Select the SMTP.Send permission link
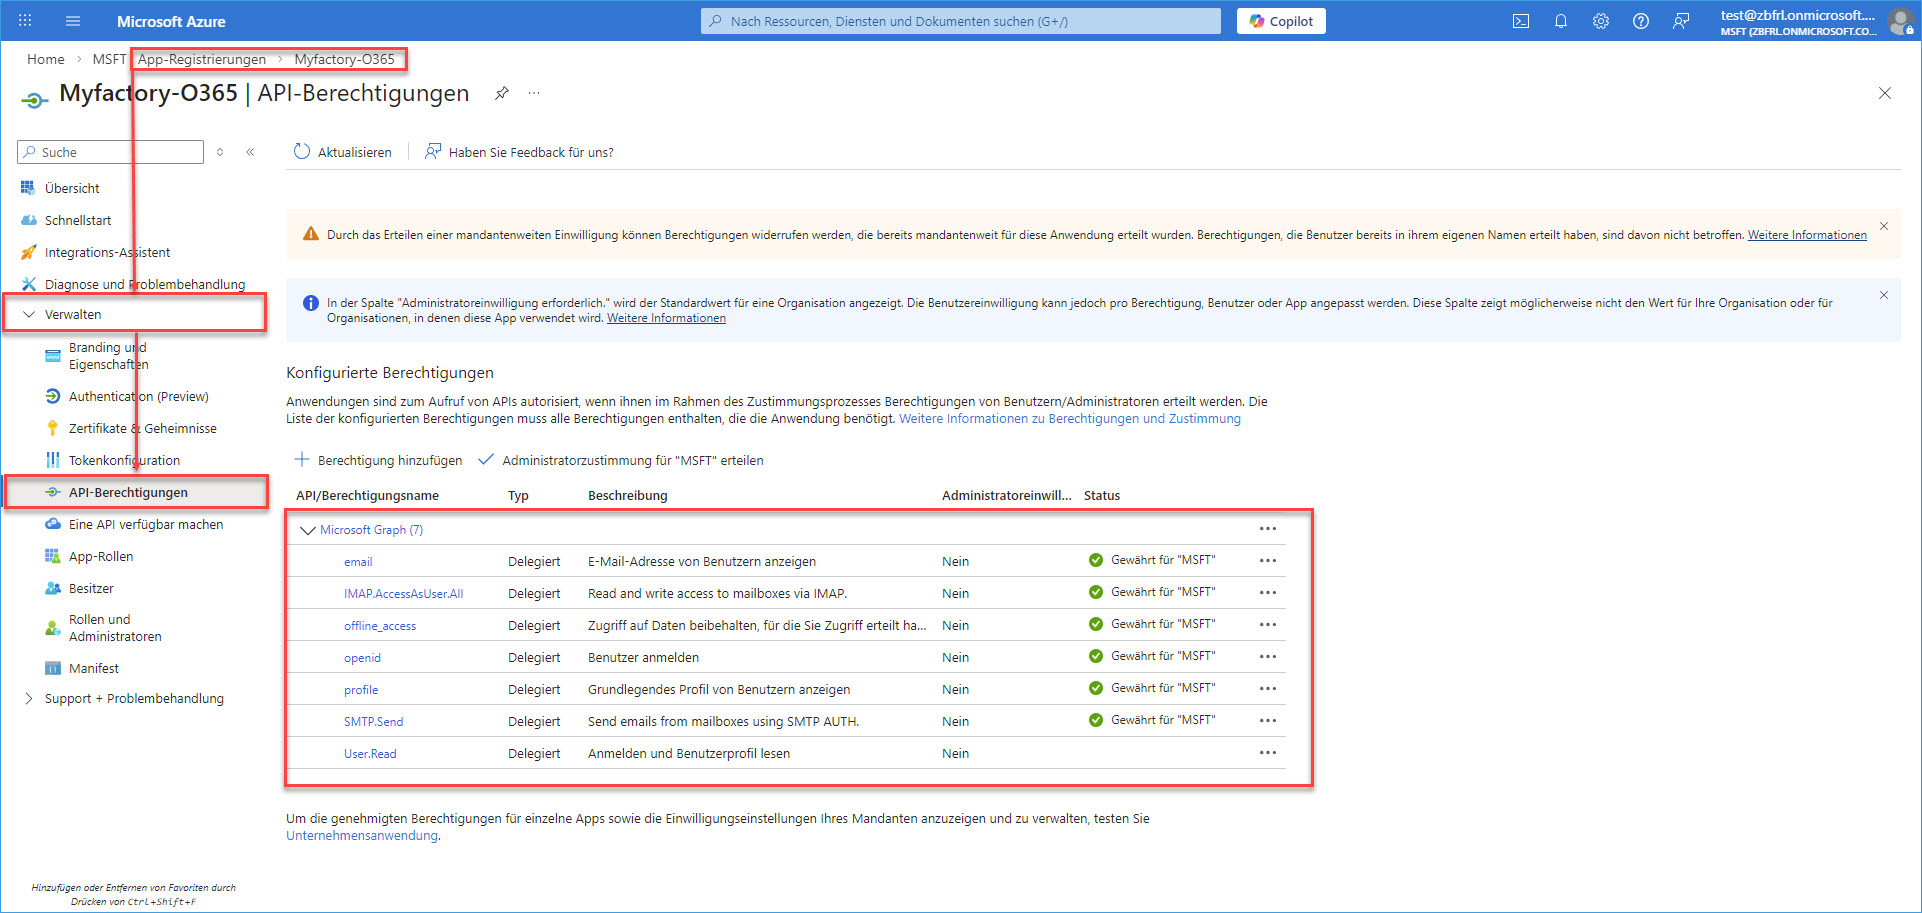Screen dimensions: 1922x913 pyautogui.click(x=373, y=720)
